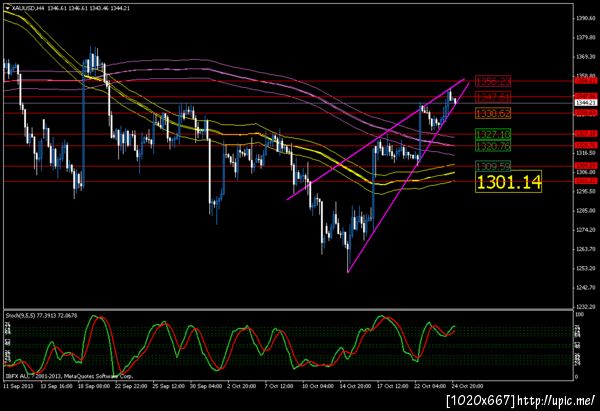Click the XAUUSD,H4 chart title text
The image size is (600, 411).
pos(28,8)
